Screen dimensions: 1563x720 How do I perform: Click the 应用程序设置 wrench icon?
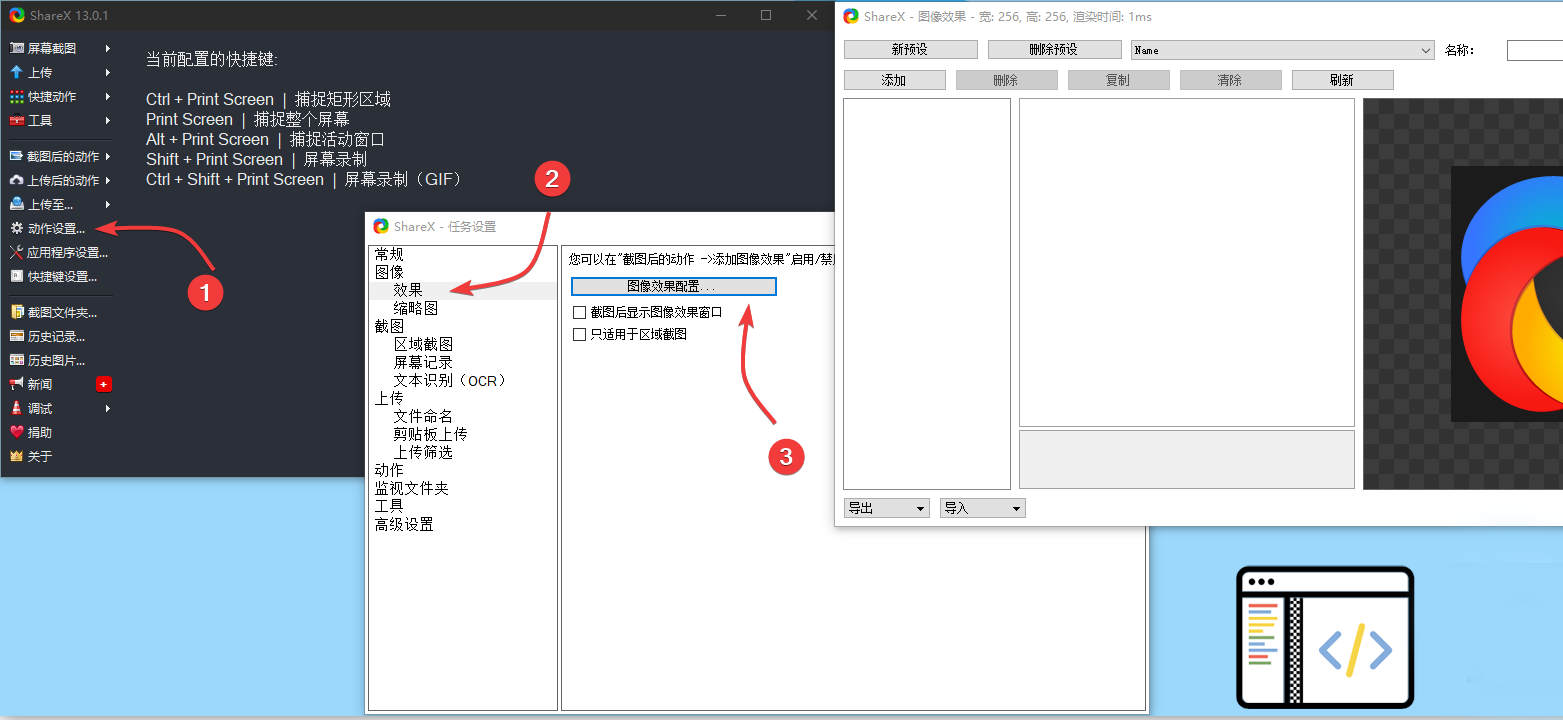16,252
